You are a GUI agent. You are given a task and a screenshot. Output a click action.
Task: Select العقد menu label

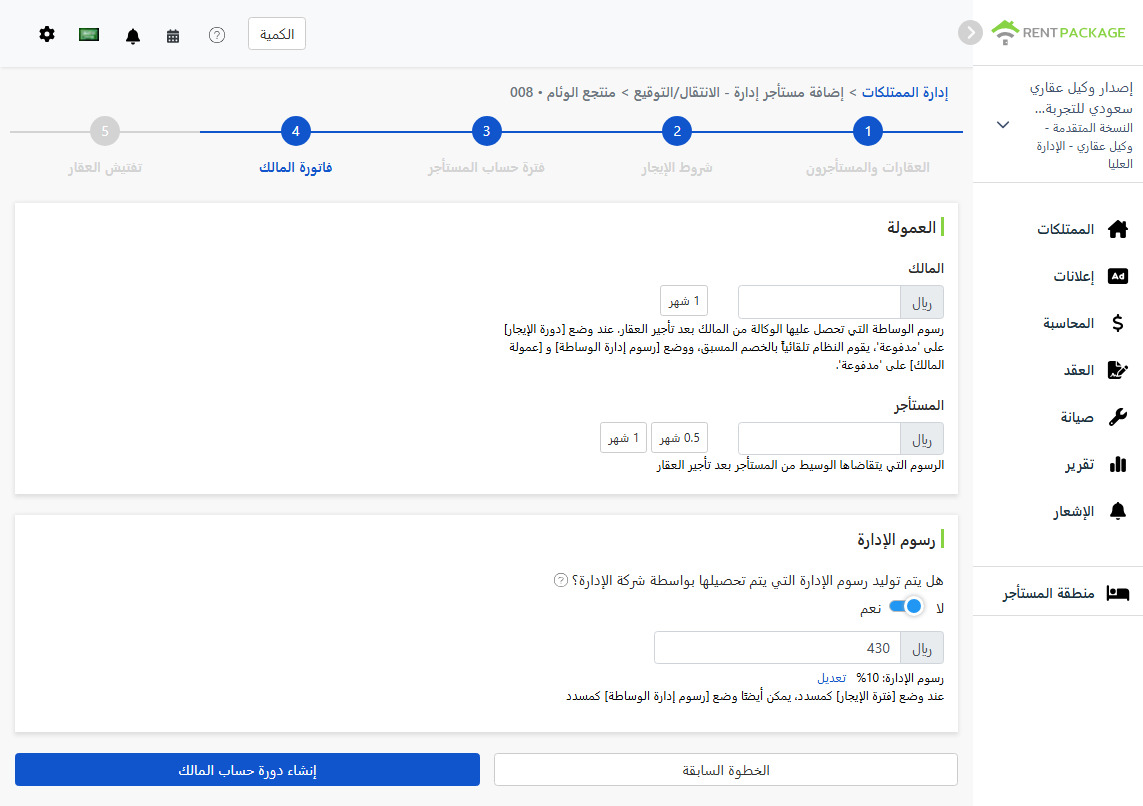tap(1078, 370)
